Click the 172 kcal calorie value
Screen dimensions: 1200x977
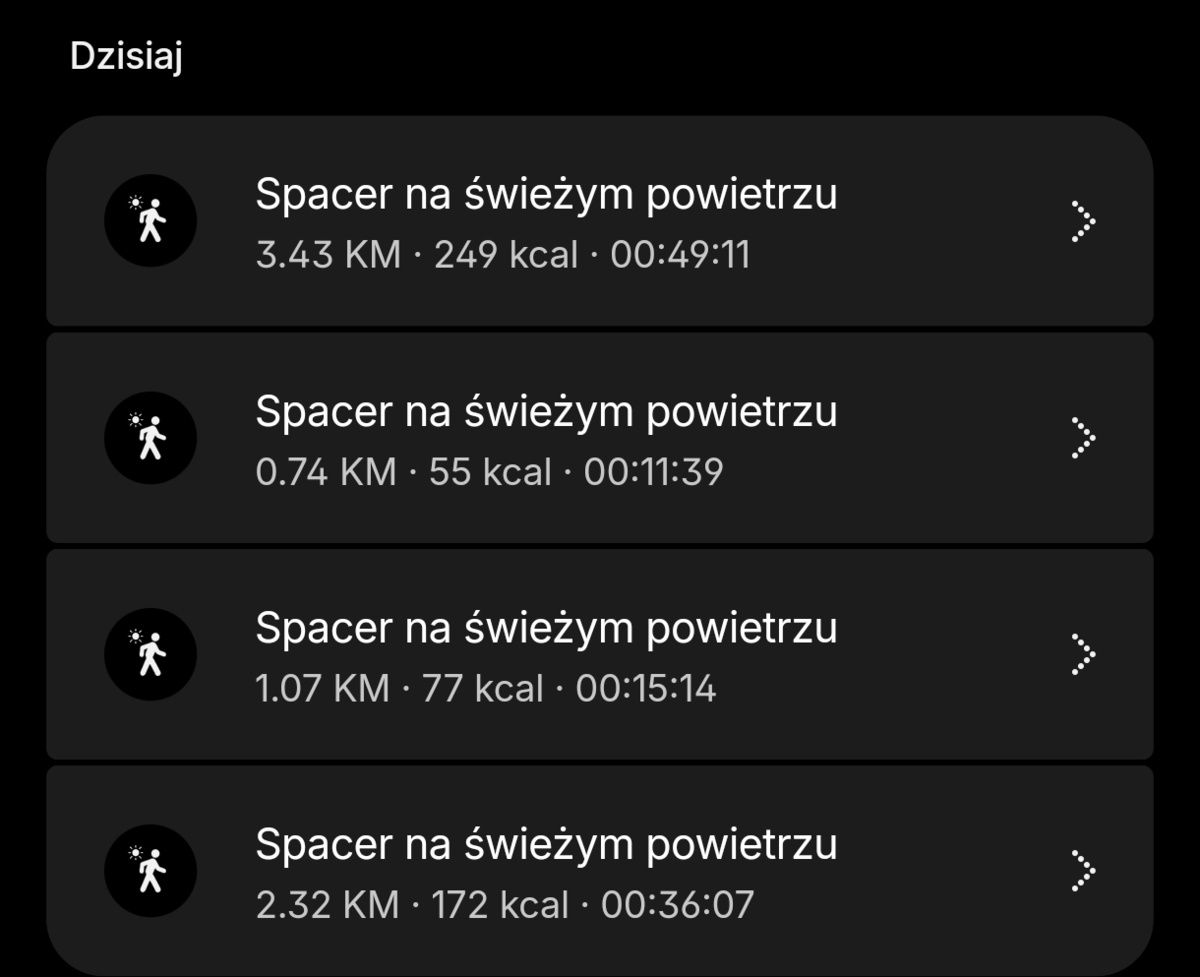click(x=500, y=906)
